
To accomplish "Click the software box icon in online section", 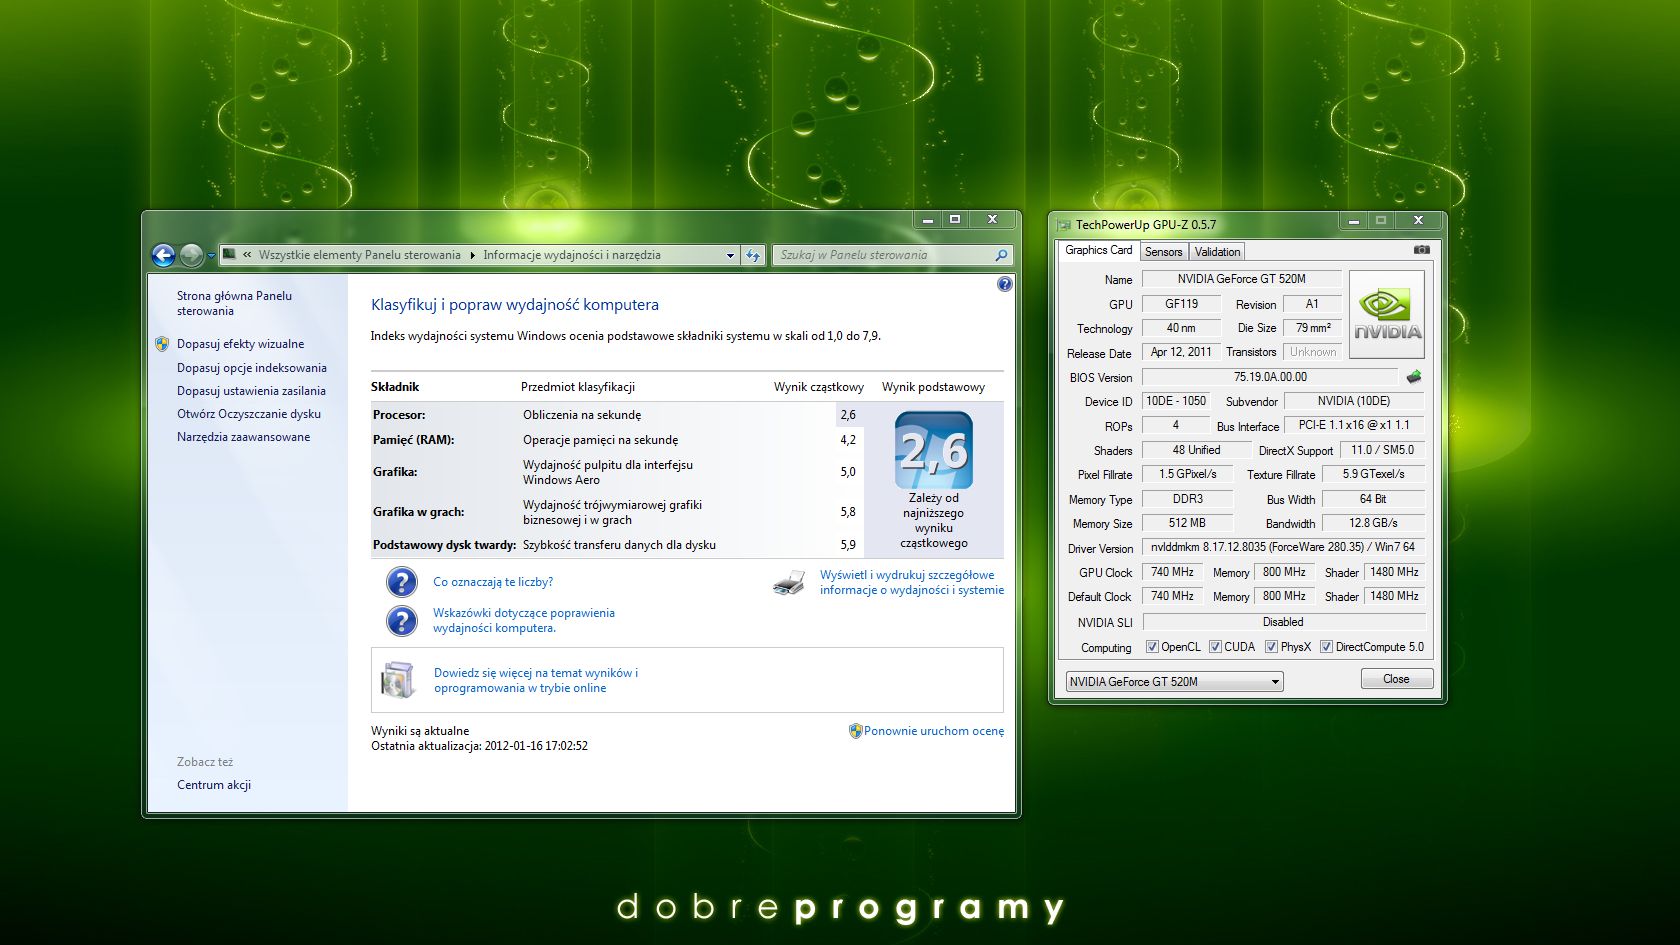I will (398, 680).
